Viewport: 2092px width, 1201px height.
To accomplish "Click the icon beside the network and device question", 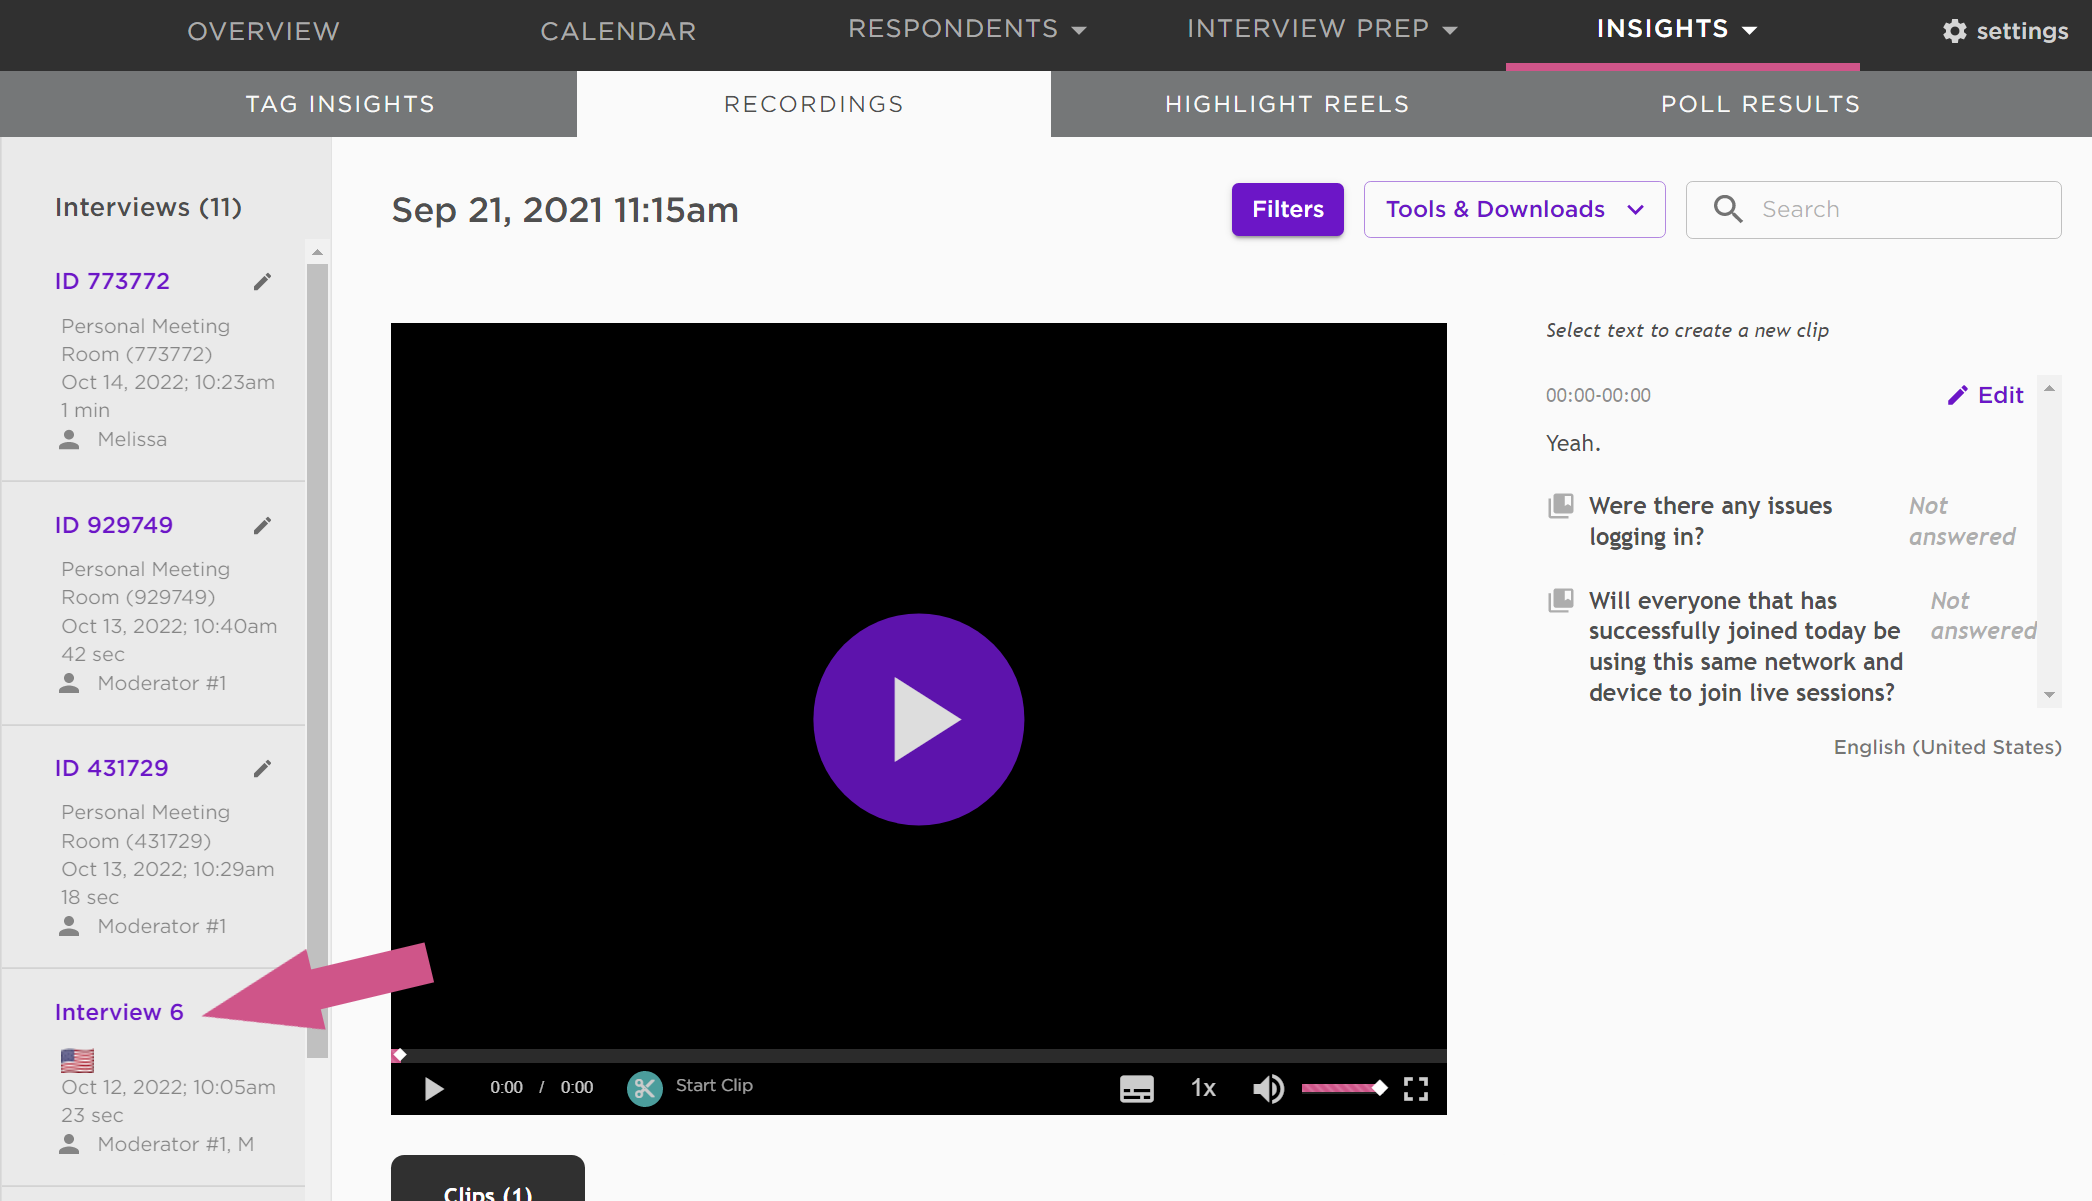I will [1560, 601].
